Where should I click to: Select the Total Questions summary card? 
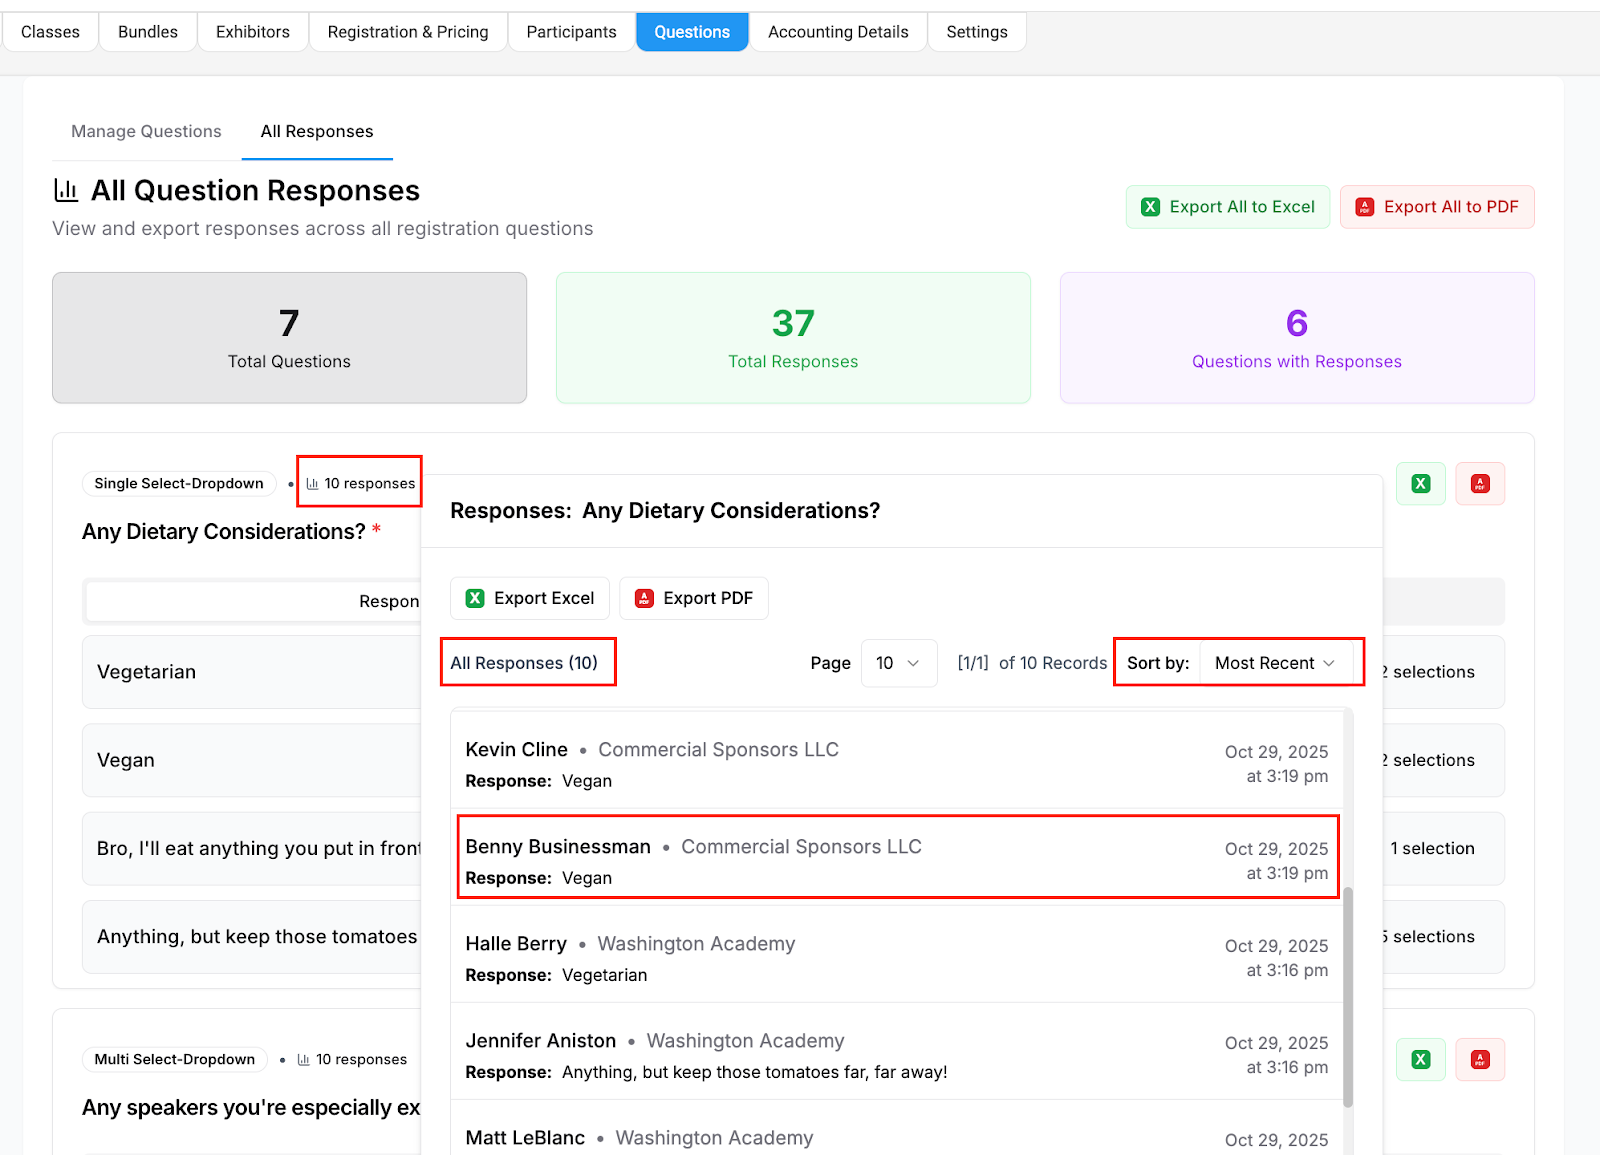289,338
